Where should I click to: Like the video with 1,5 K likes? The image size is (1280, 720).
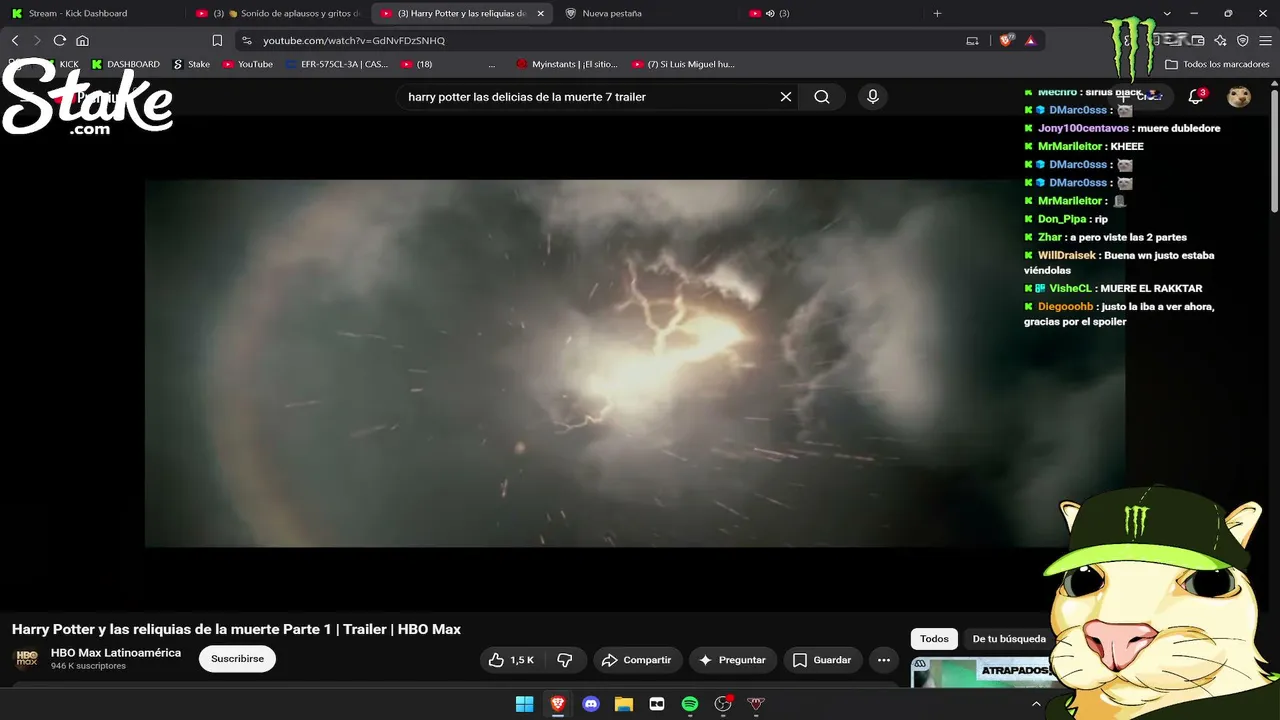pos(511,660)
